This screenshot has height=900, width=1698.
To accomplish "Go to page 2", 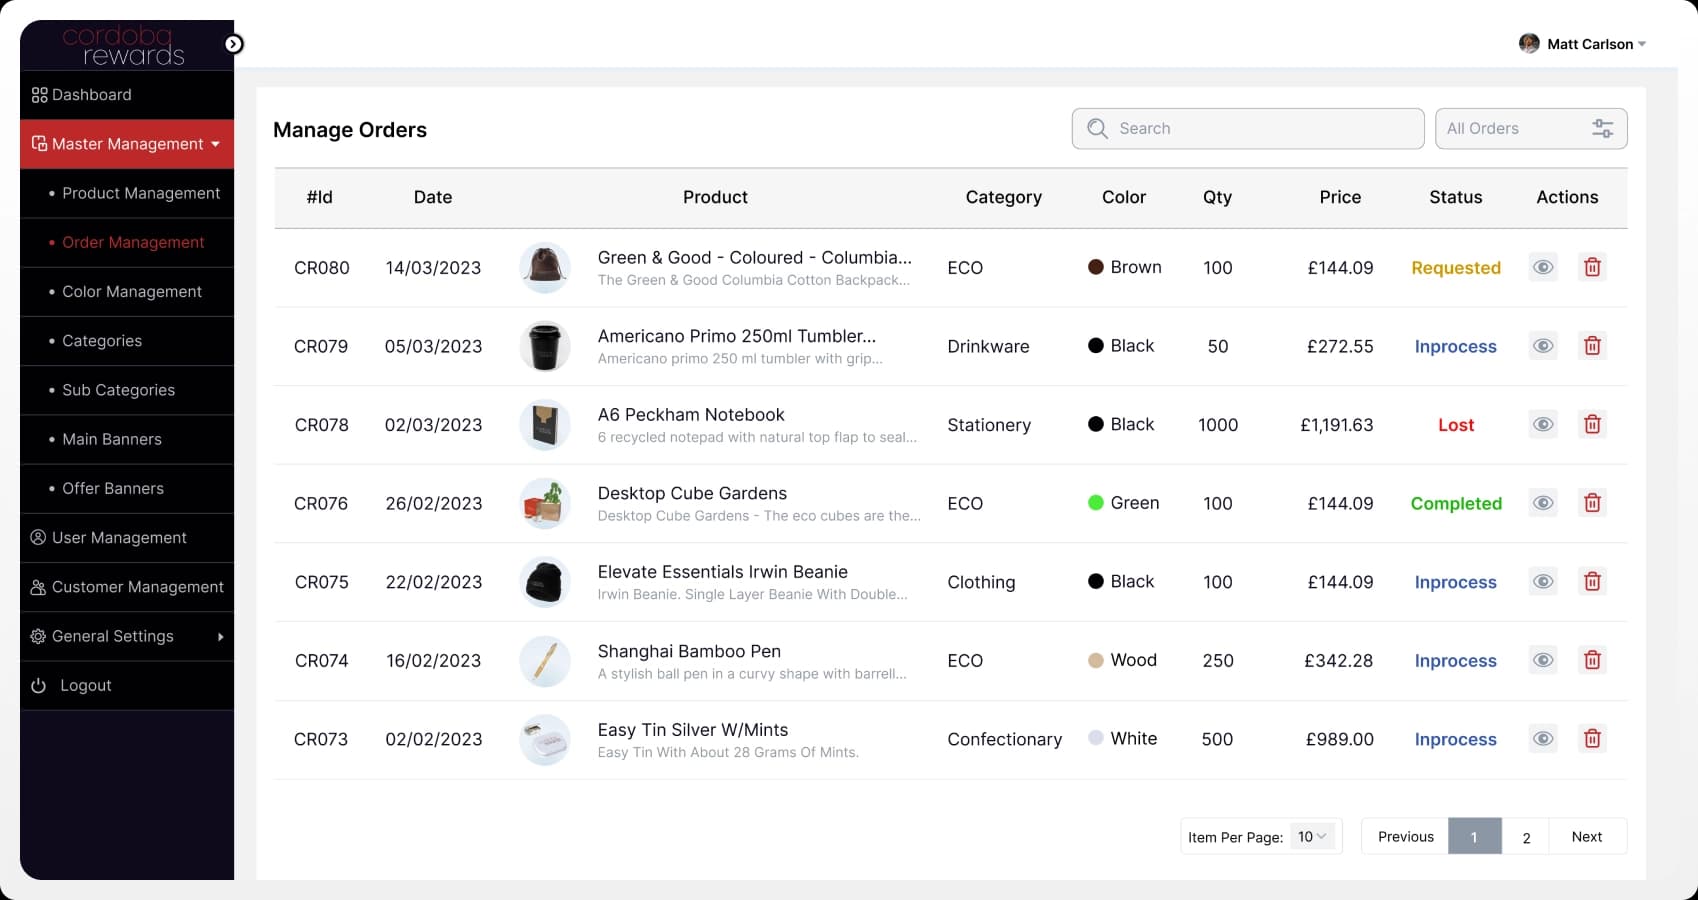I will 1526,837.
